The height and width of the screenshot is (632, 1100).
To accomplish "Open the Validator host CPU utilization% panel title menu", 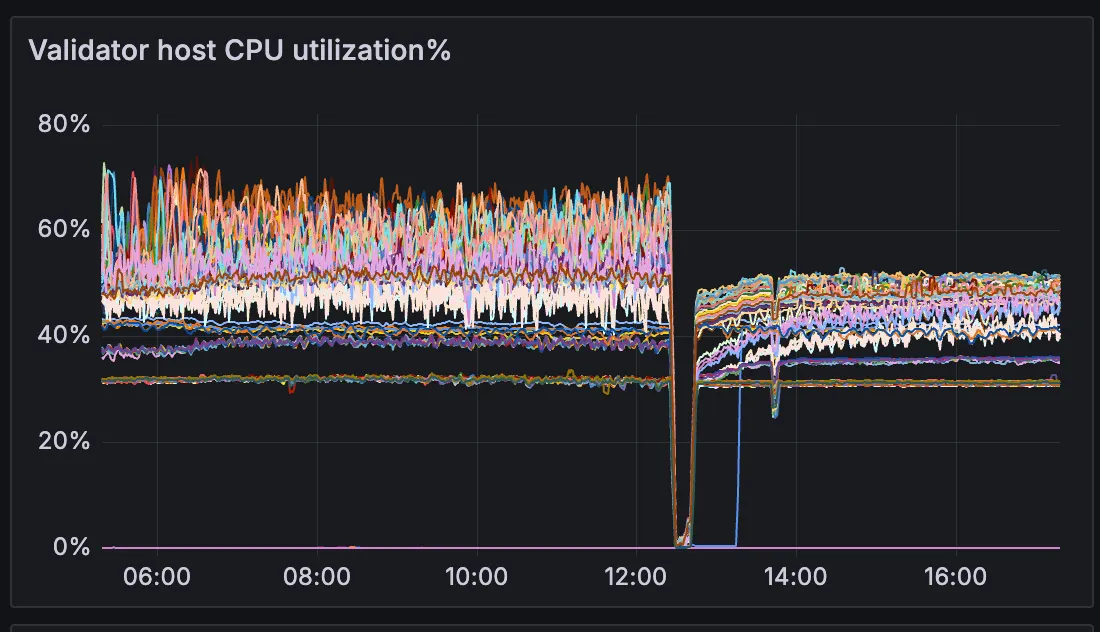I will click(x=240, y=50).
